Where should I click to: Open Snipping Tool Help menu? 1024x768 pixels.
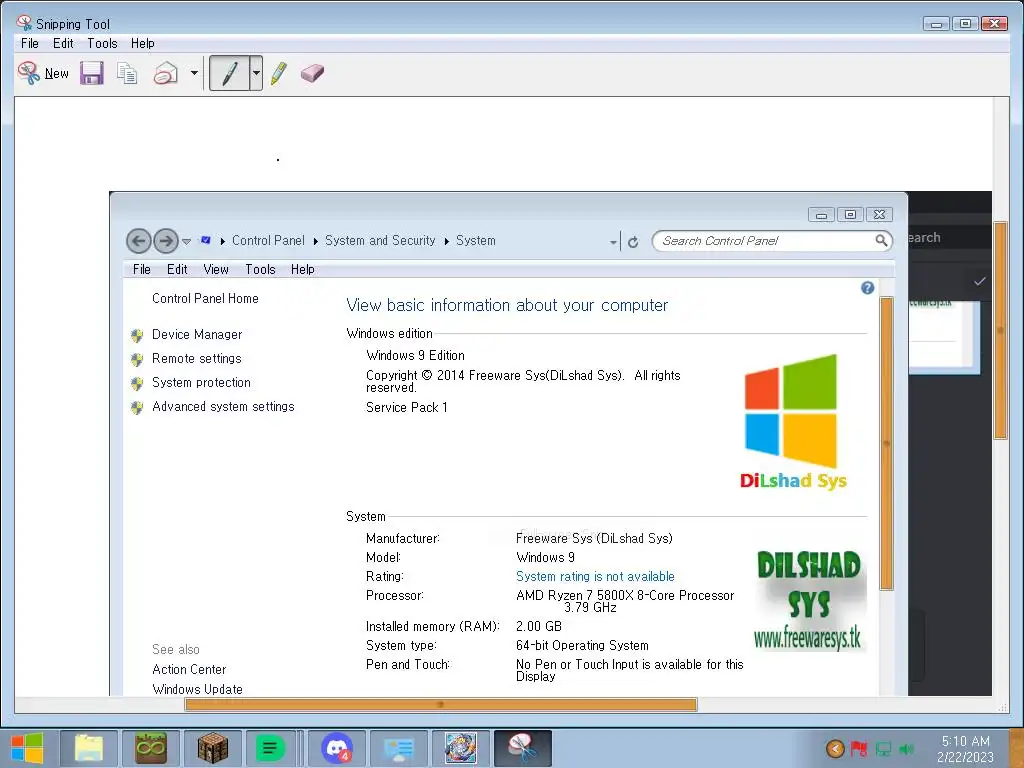(x=142, y=43)
